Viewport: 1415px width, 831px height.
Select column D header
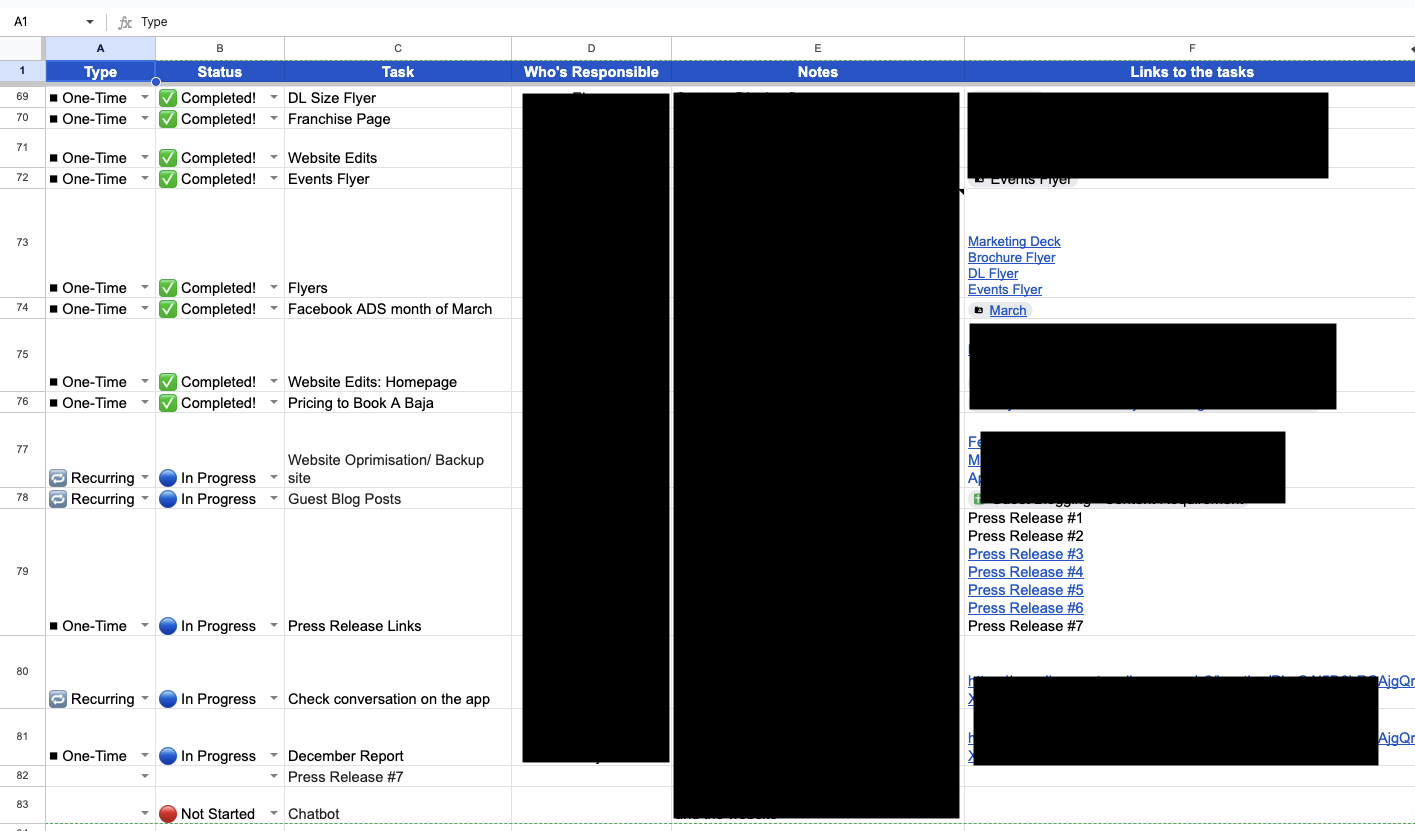pyautogui.click(x=591, y=48)
